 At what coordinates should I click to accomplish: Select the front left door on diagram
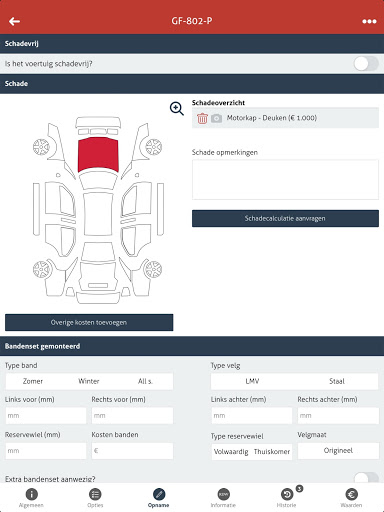pos(60,199)
